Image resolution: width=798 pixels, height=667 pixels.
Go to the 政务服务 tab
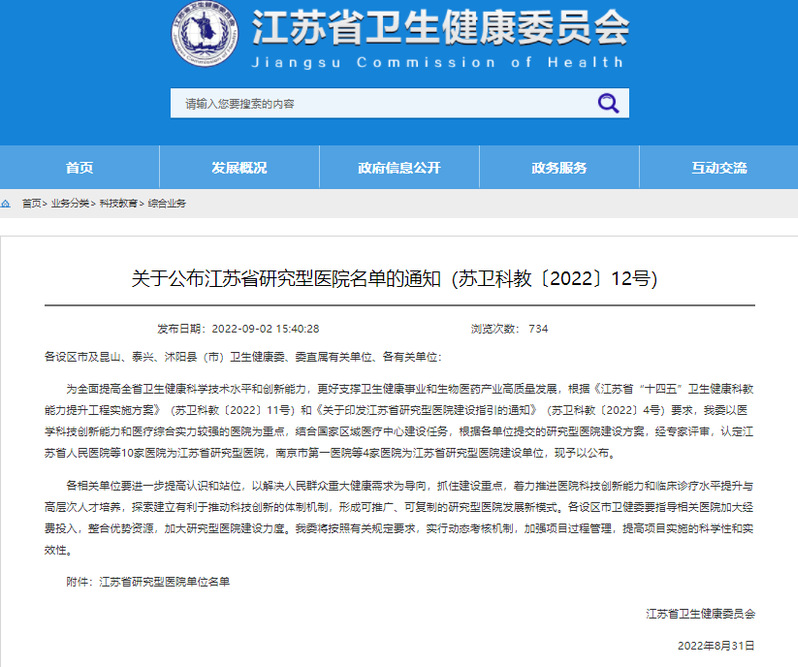pos(559,167)
